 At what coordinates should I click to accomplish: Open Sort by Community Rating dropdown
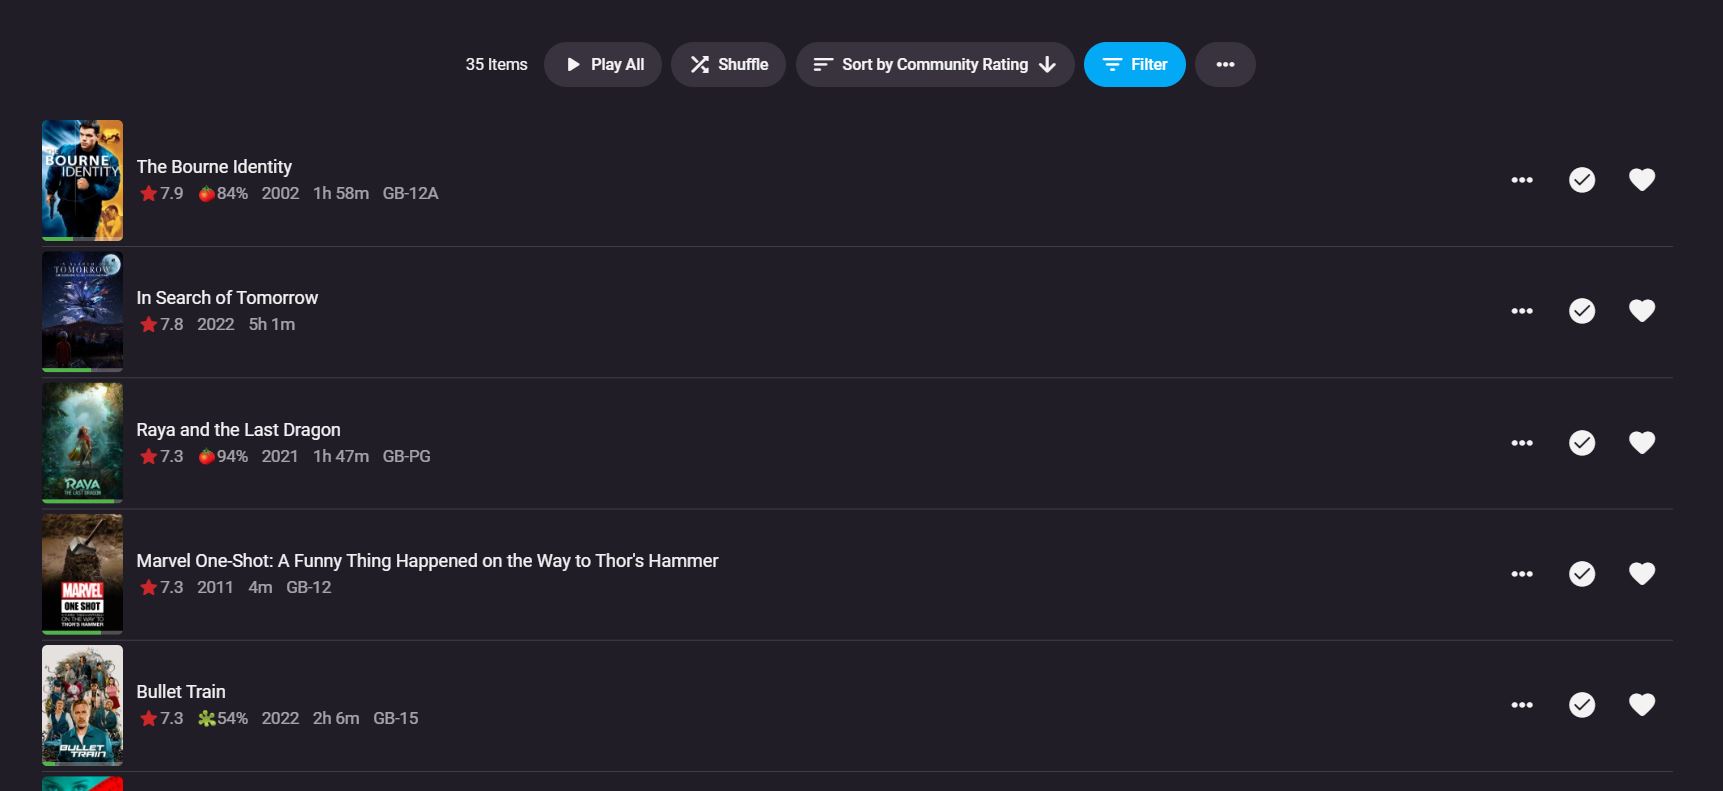pyautogui.click(x=934, y=65)
